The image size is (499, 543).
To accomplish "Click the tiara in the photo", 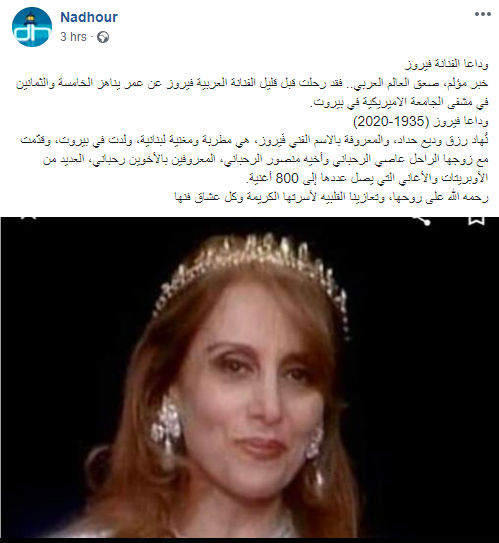I will tap(254, 274).
